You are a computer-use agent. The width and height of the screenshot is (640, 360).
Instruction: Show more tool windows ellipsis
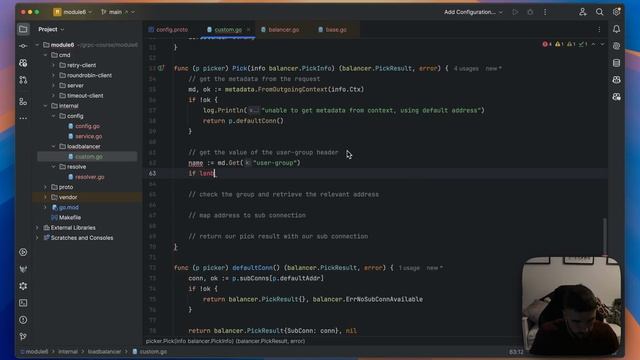(x=23, y=118)
